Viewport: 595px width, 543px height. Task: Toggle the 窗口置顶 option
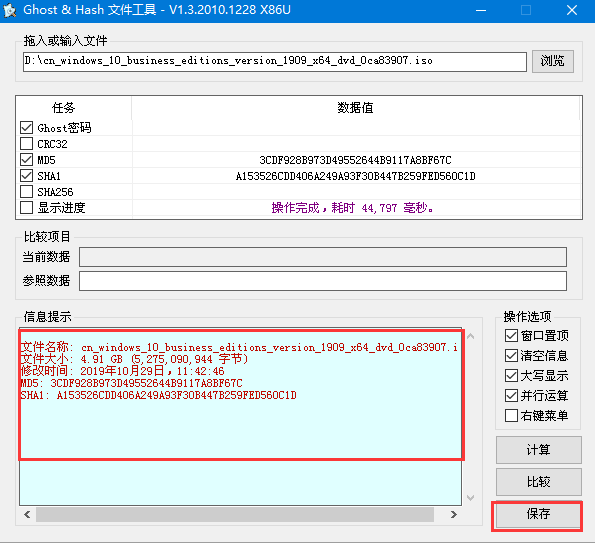511,335
